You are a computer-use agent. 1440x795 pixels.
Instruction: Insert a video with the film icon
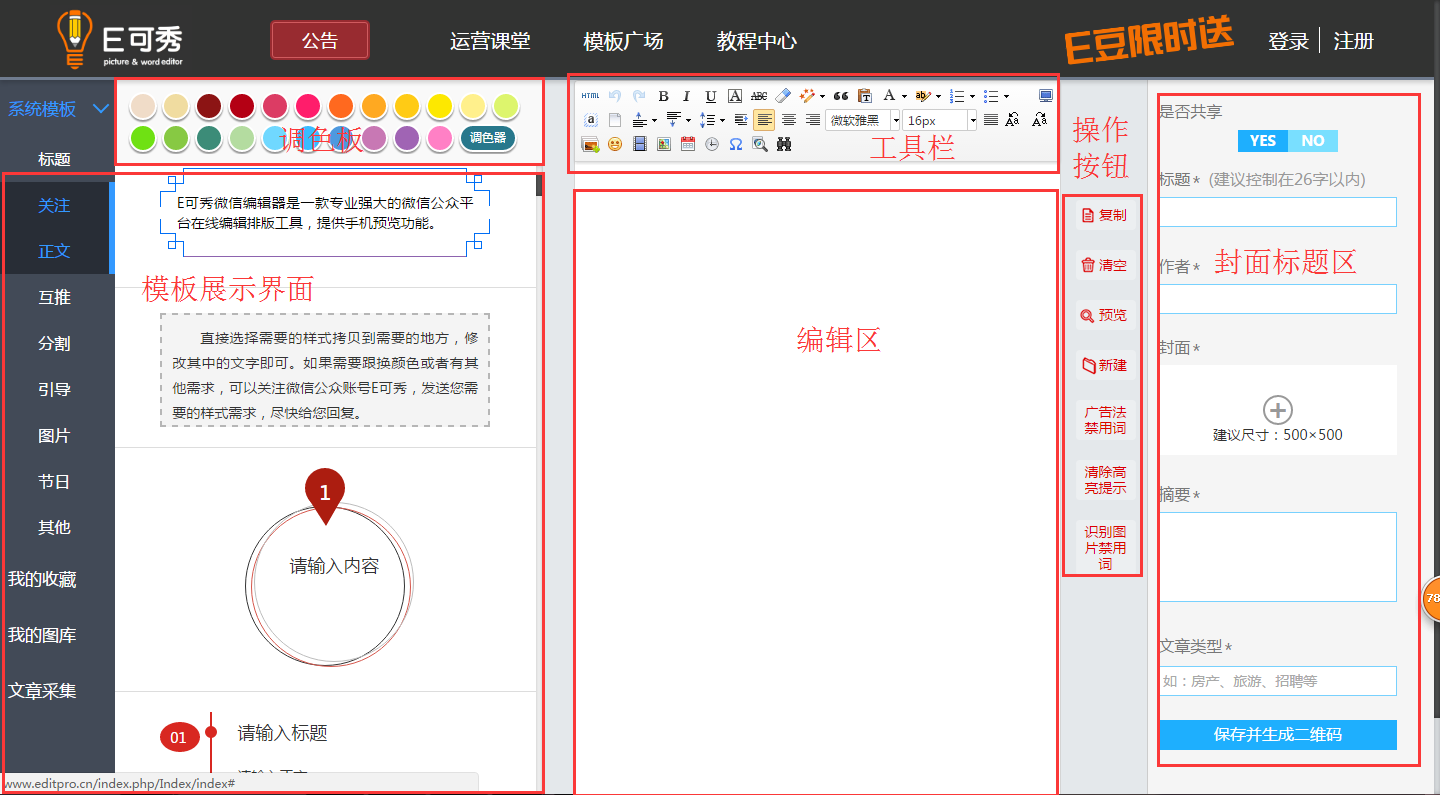640,144
